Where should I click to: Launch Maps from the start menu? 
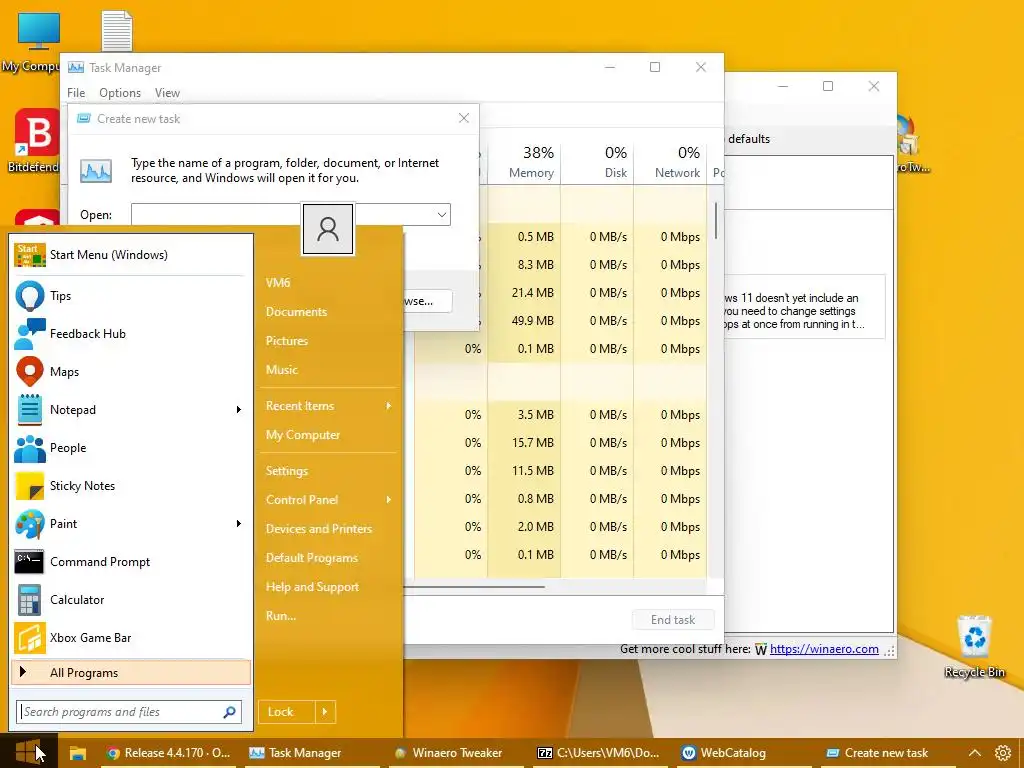(x=131, y=372)
